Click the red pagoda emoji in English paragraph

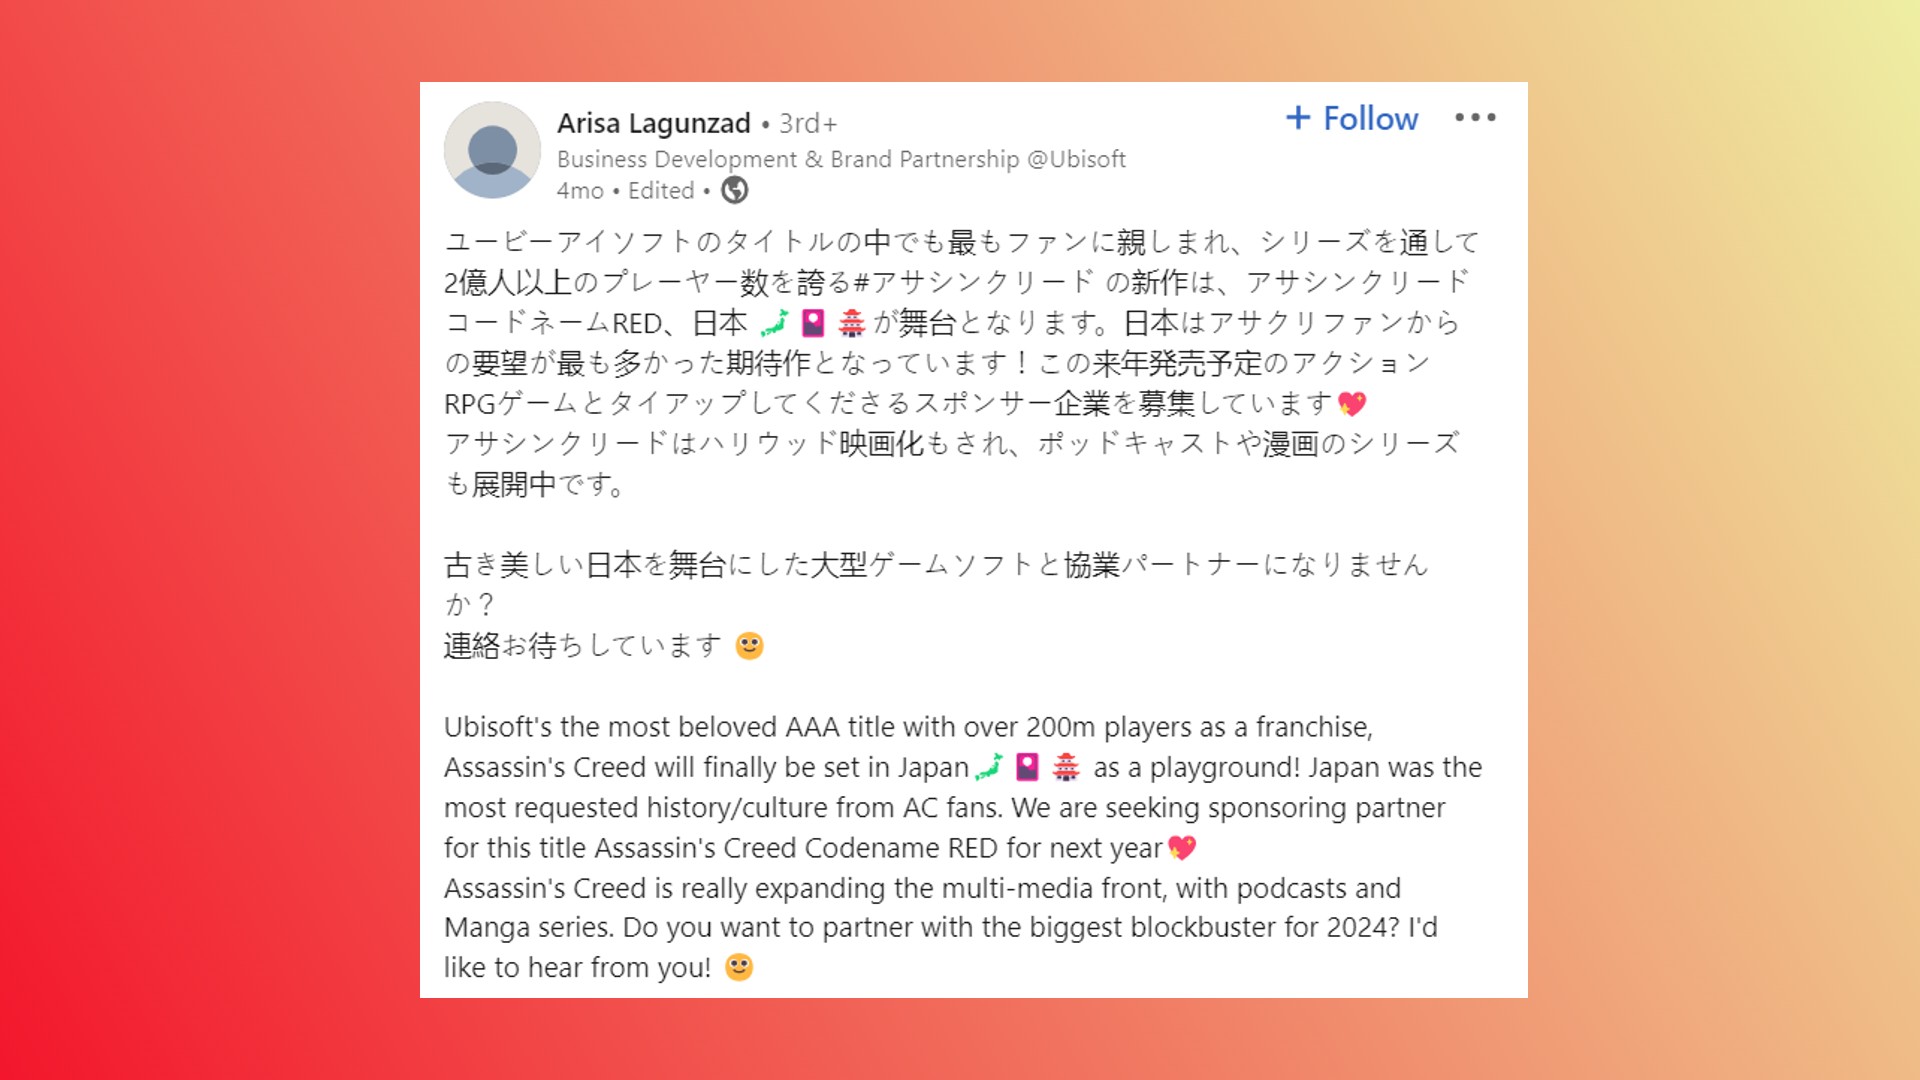(x=1066, y=767)
